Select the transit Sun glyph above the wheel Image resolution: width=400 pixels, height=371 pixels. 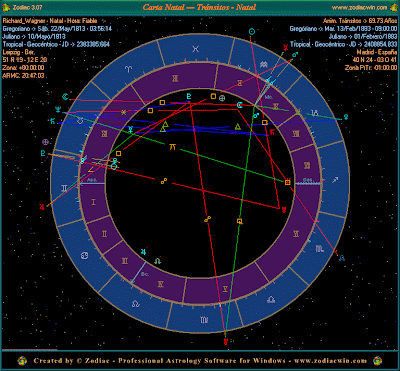252,32
